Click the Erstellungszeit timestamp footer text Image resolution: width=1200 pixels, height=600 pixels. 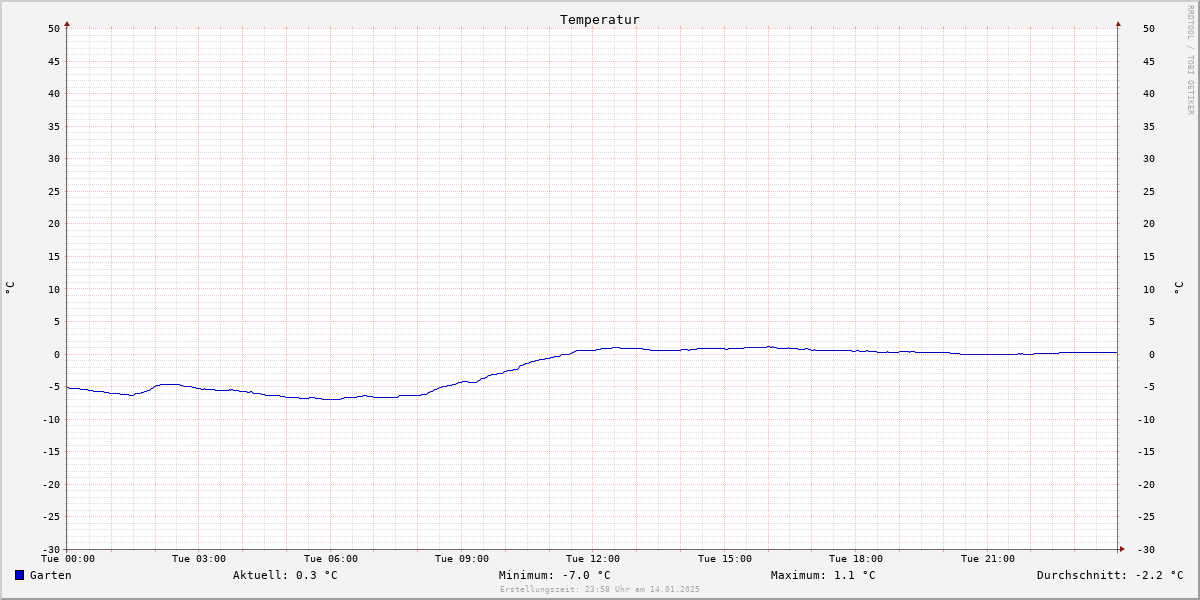[x=600, y=590]
